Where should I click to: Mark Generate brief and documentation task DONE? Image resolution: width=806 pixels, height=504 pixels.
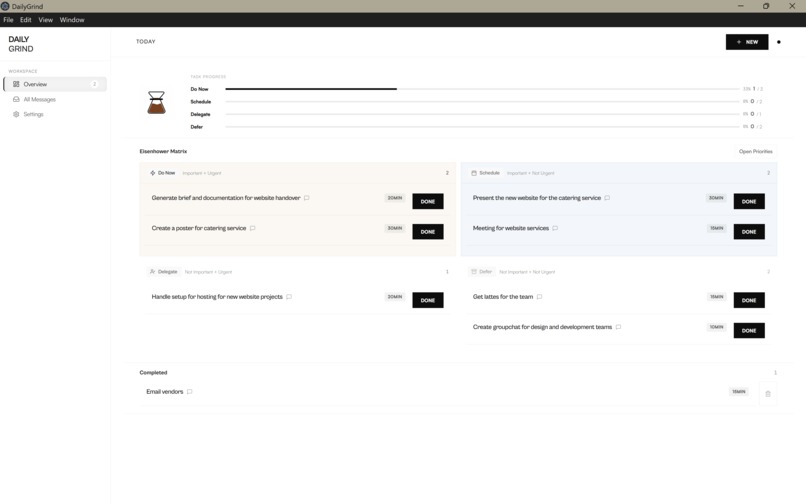pos(428,202)
